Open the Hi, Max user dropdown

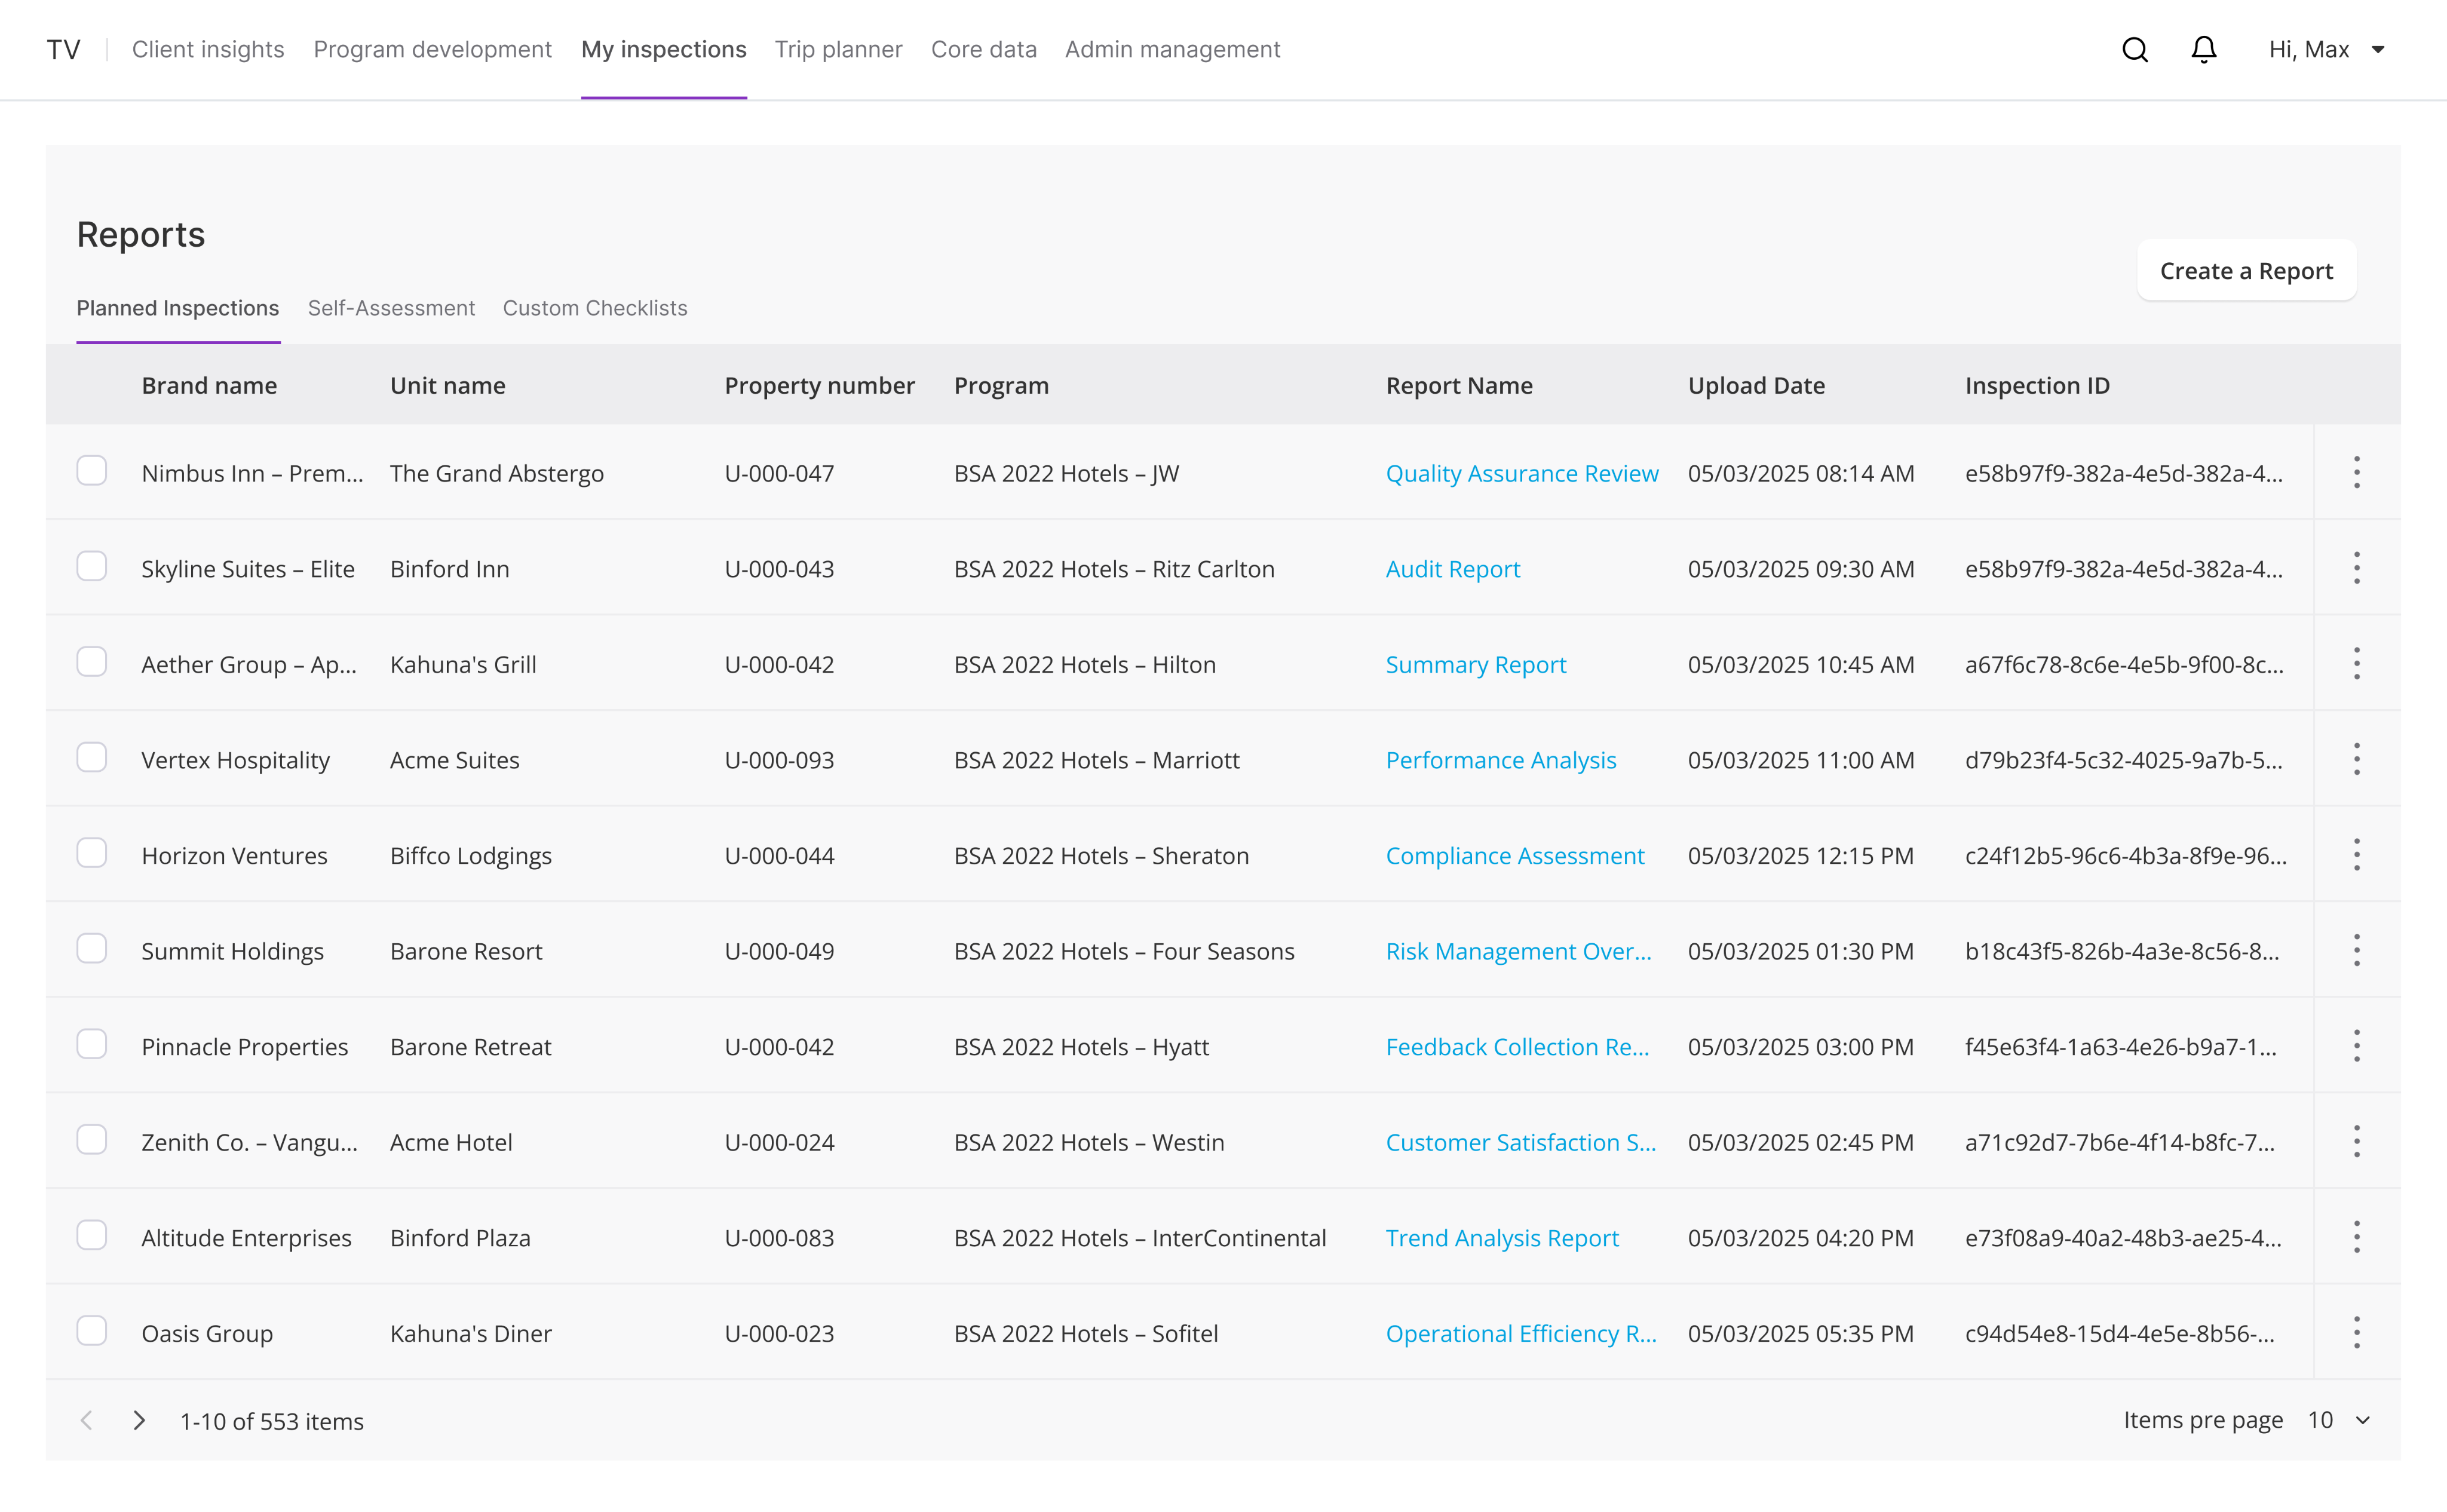click(x=2327, y=49)
